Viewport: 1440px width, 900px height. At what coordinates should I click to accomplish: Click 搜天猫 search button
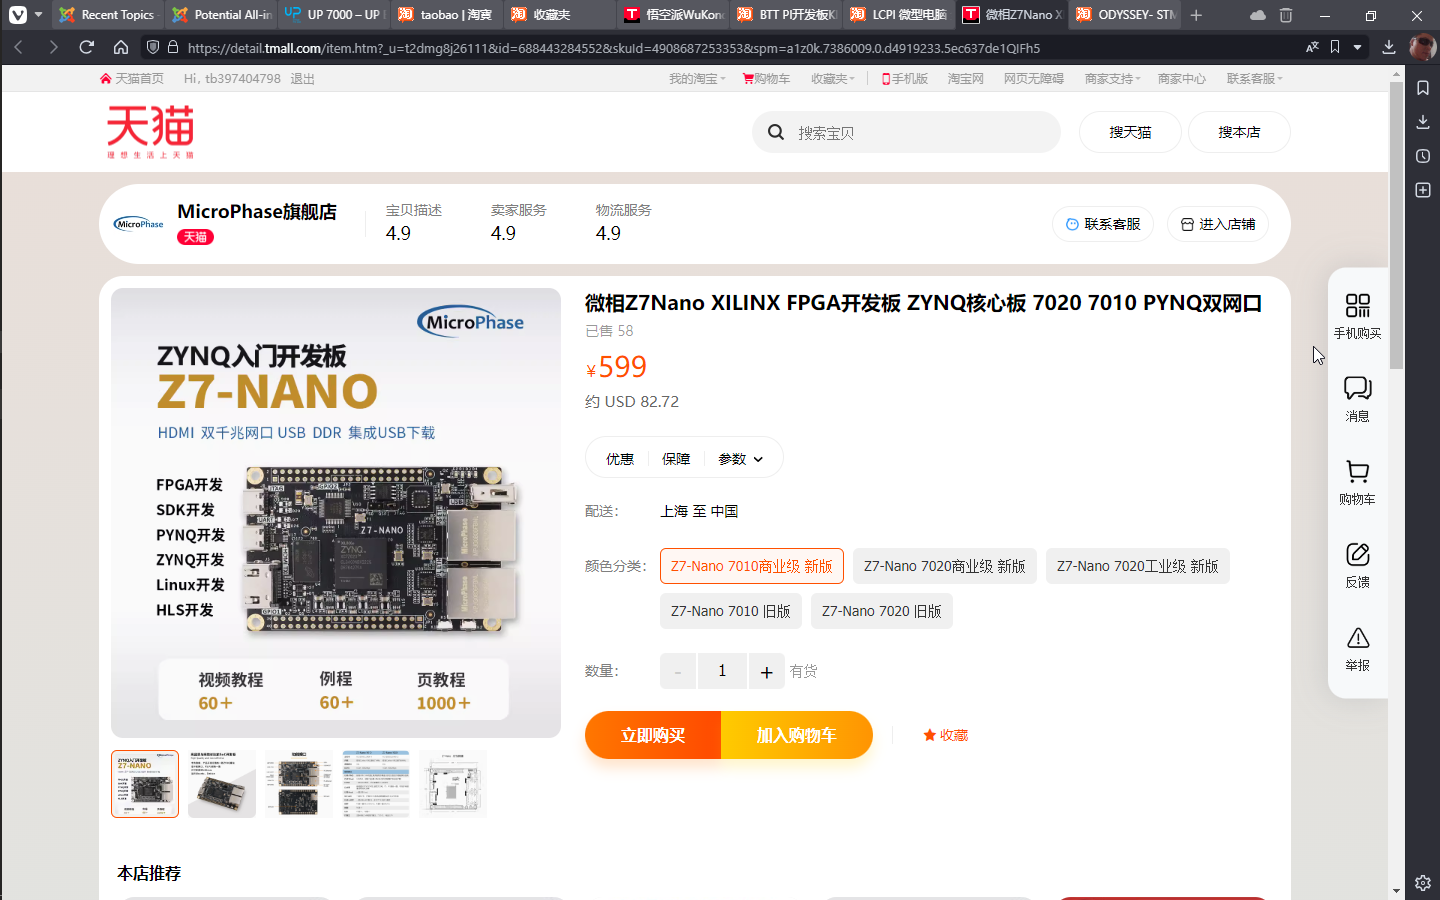1130,132
